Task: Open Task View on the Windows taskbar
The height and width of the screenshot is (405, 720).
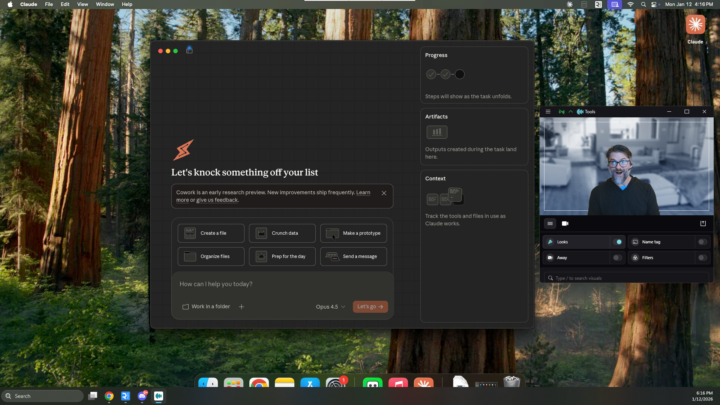Action: pos(93,396)
